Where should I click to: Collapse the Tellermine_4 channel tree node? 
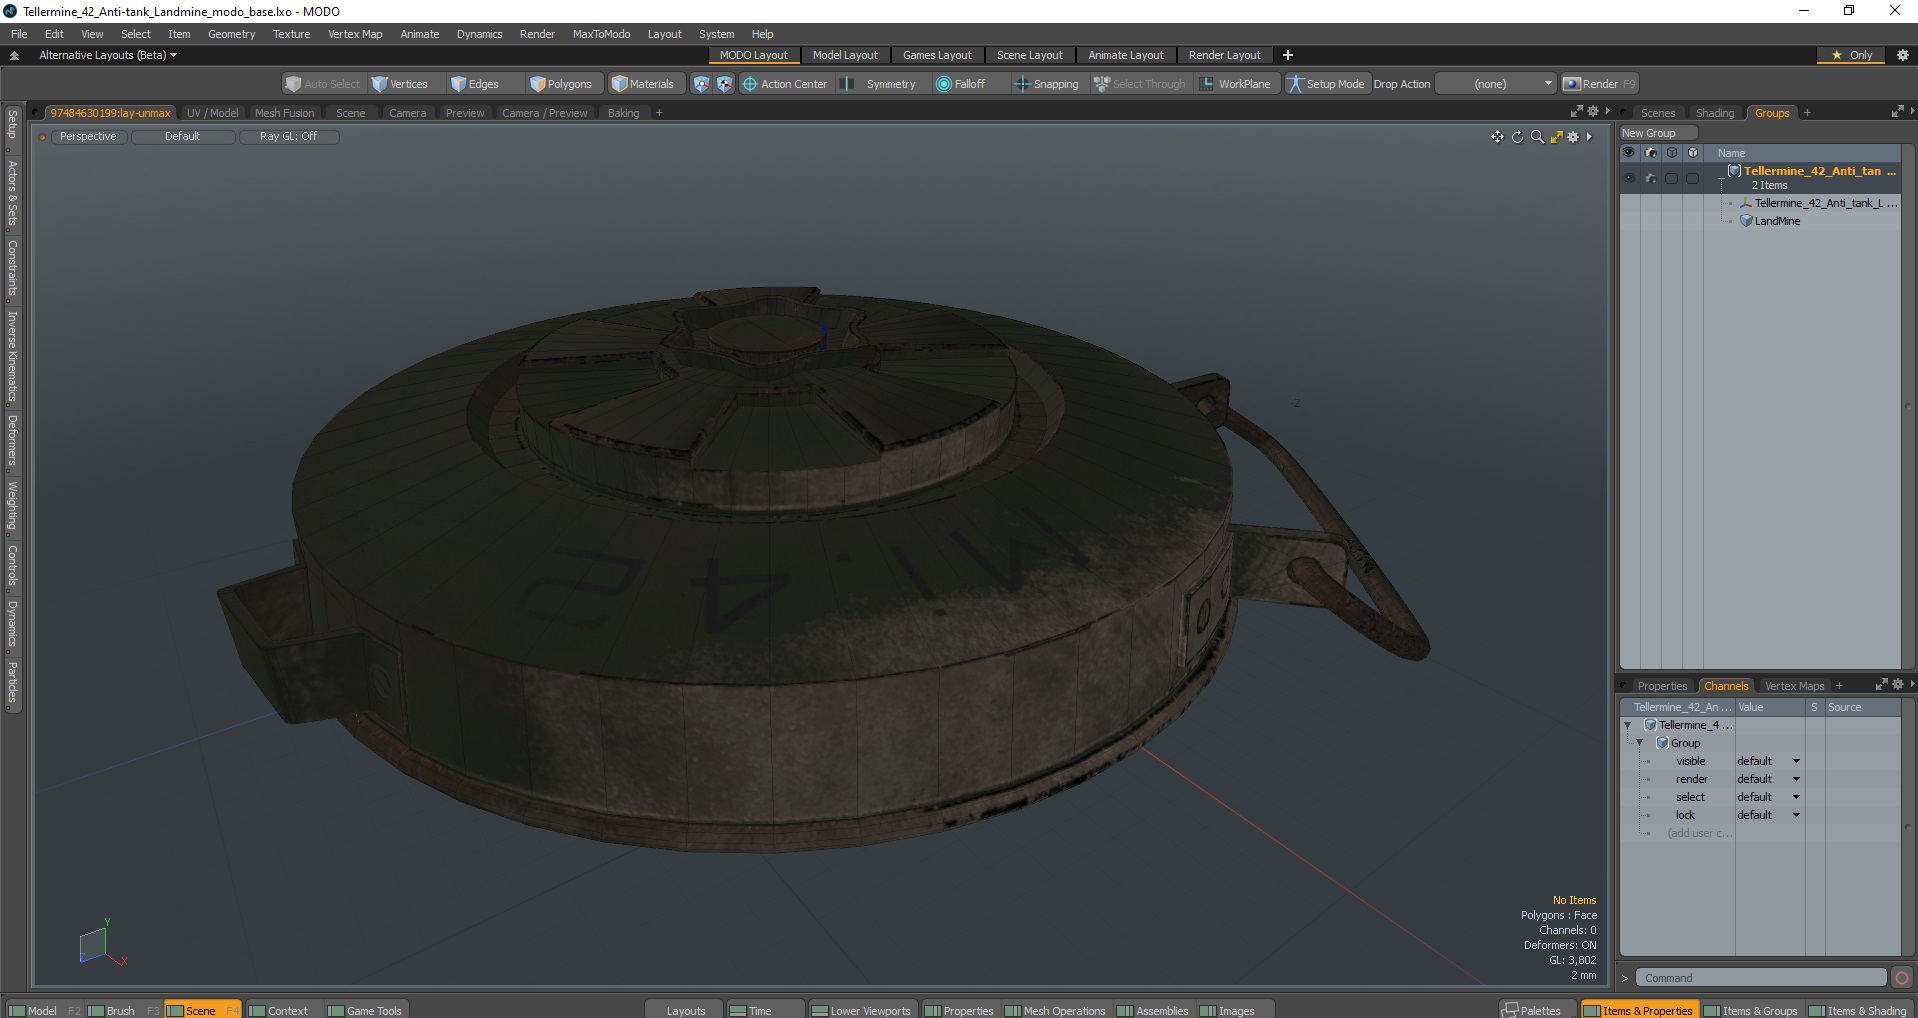click(1627, 725)
